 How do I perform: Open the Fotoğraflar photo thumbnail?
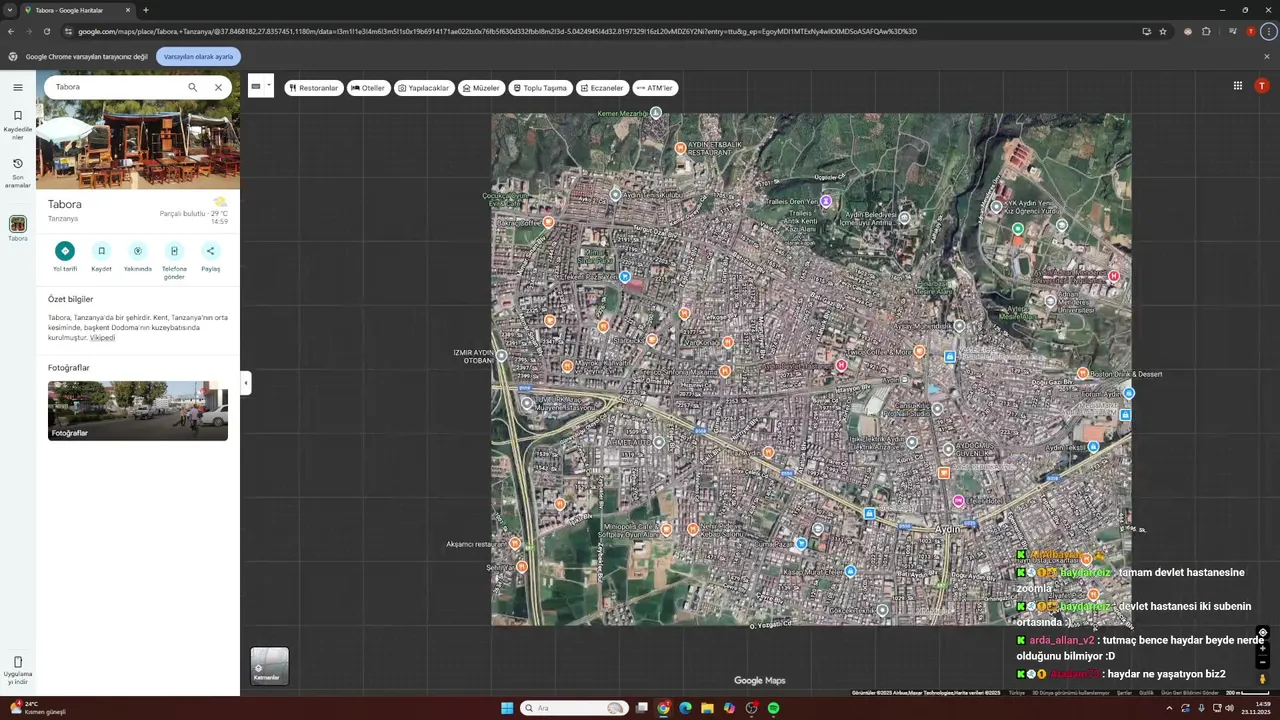138,410
